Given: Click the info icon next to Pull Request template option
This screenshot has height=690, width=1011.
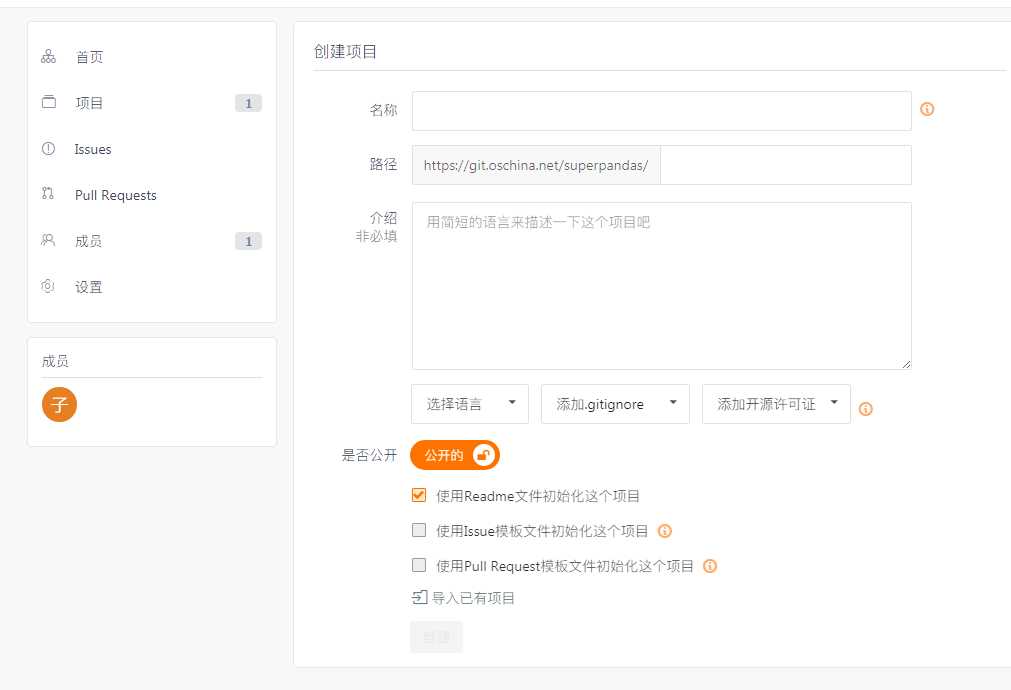Looking at the screenshot, I should [x=710, y=566].
